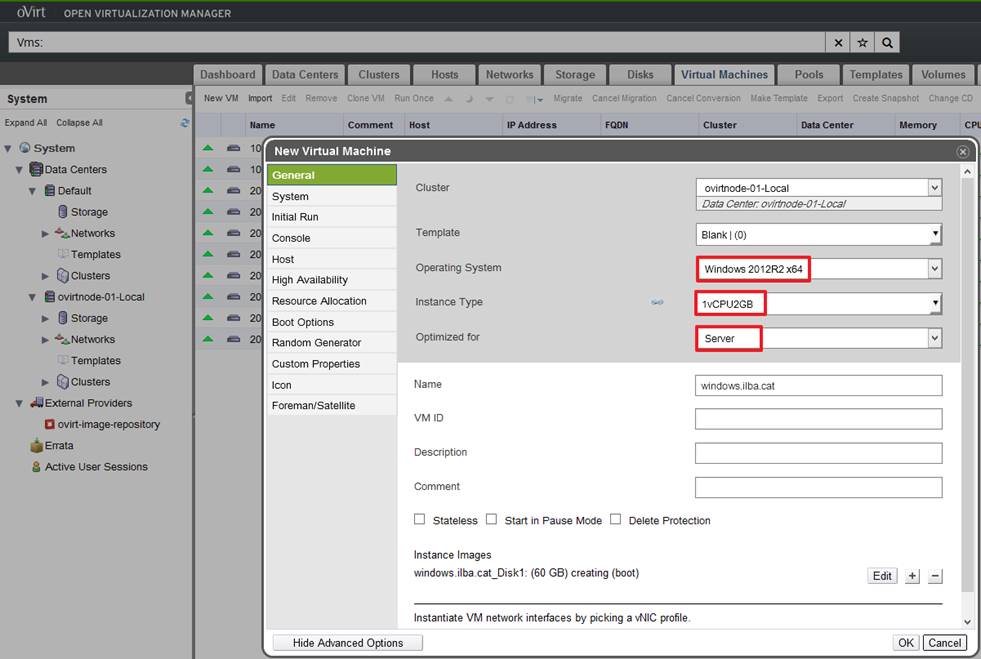Screen dimensions: 981x659
Task: Bookmark the search with star icon
Action: 862,43
